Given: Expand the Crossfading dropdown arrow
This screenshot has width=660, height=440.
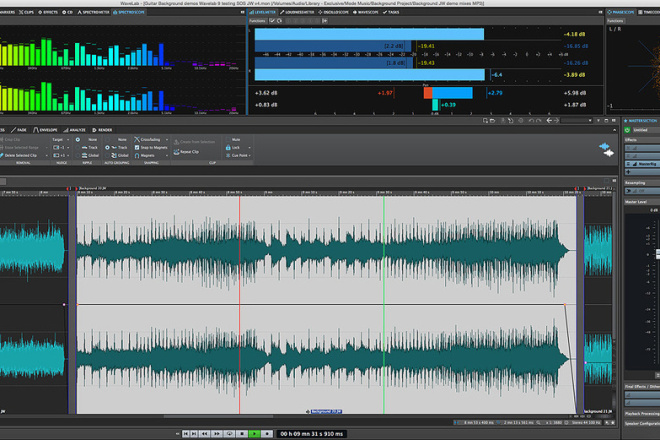Looking at the screenshot, I should tap(167, 139).
